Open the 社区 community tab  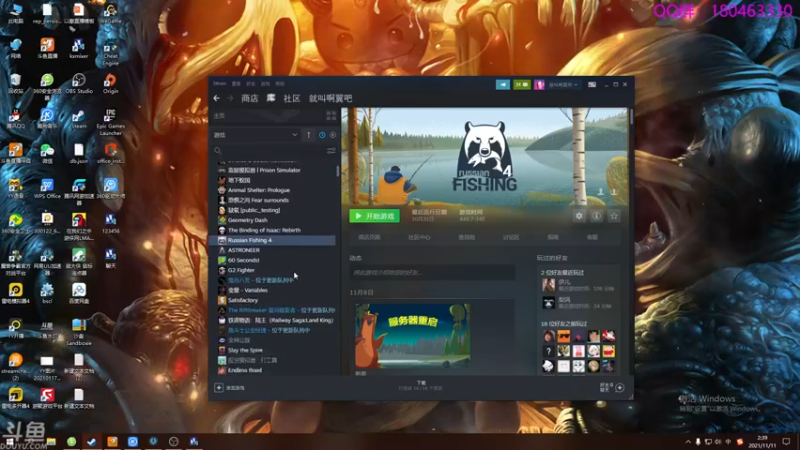point(292,98)
